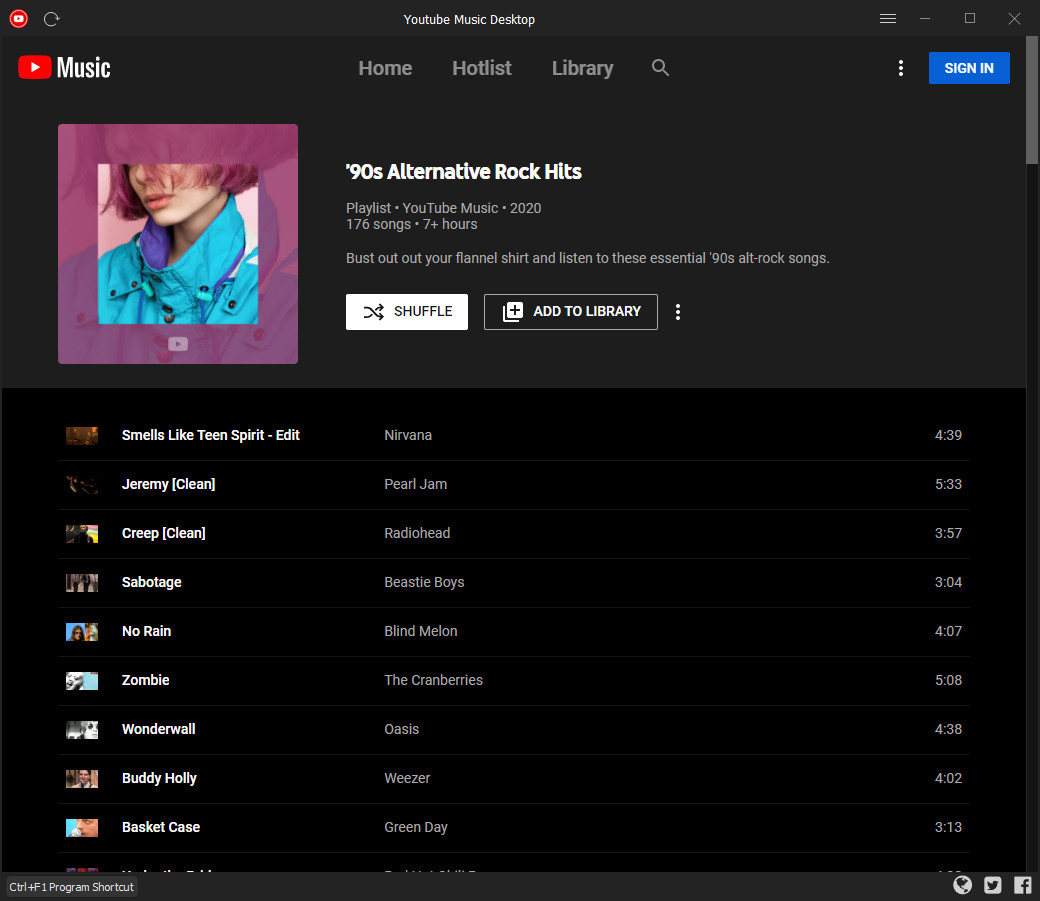Click the globe website icon in status bar

pyautogui.click(x=962, y=885)
